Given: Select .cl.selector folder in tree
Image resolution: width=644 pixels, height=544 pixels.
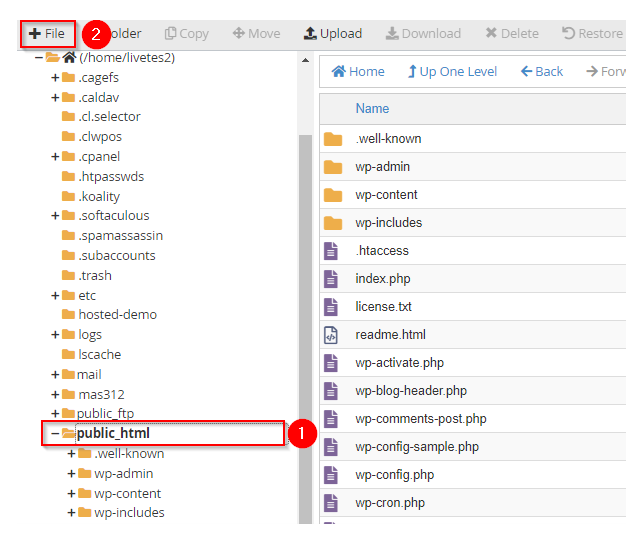Looking at the screenshot, I should [x=101, y=117].
